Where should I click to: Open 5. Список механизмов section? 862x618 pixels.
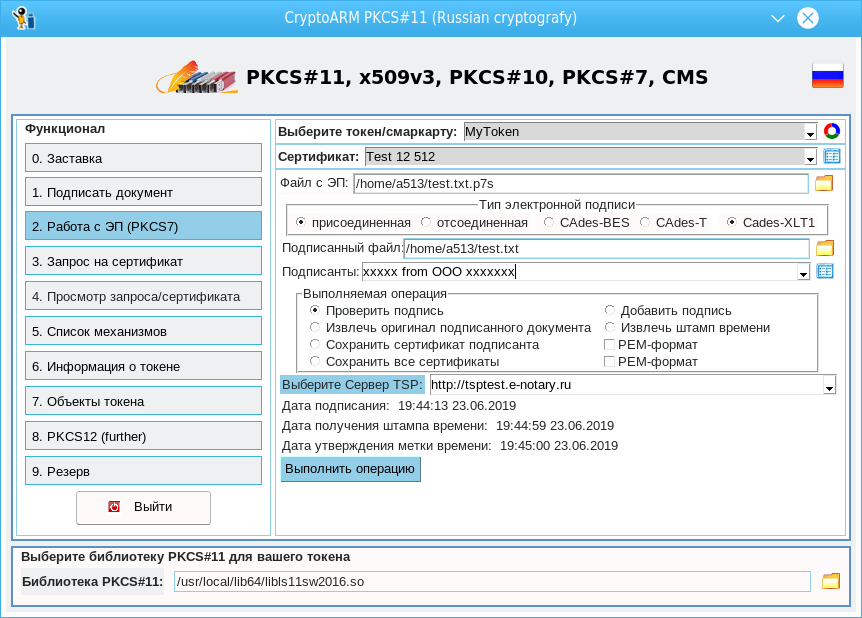[x=143, y=332]
